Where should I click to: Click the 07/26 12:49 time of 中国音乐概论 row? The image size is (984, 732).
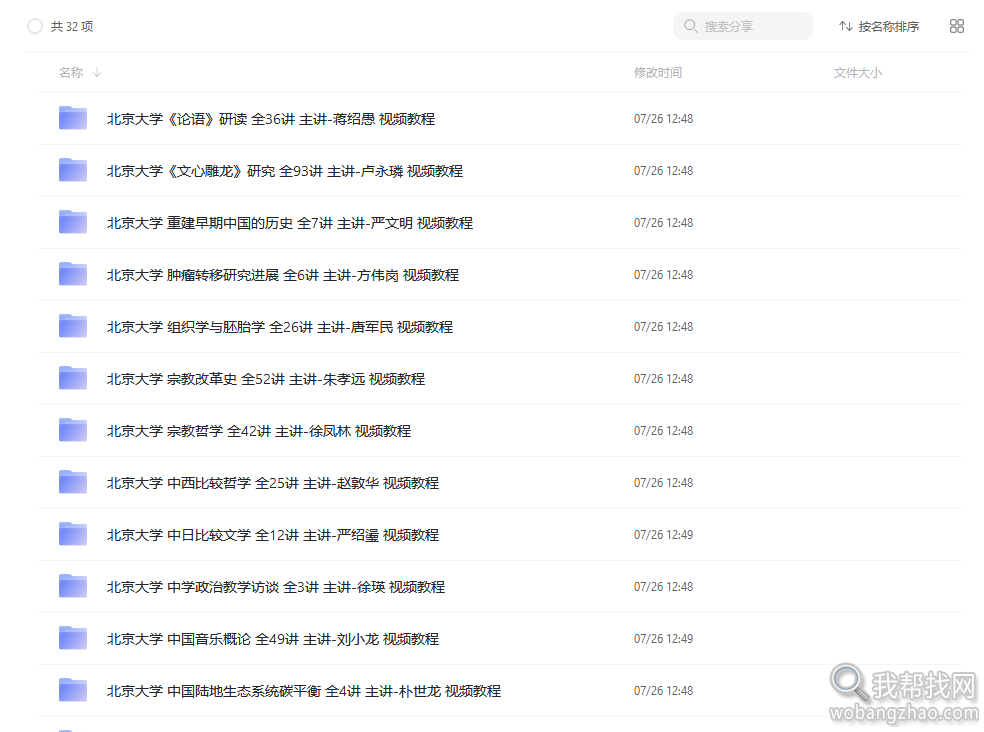click(663, 638)
